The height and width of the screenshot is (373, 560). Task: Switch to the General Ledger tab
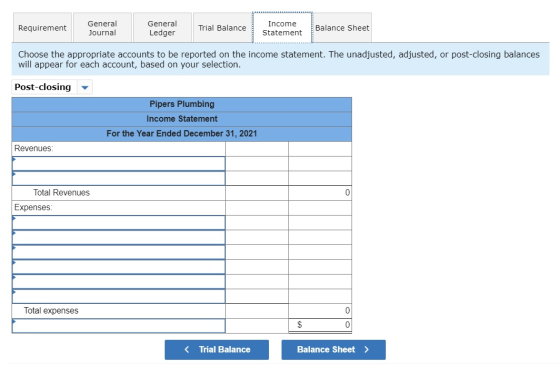[162, 28]
